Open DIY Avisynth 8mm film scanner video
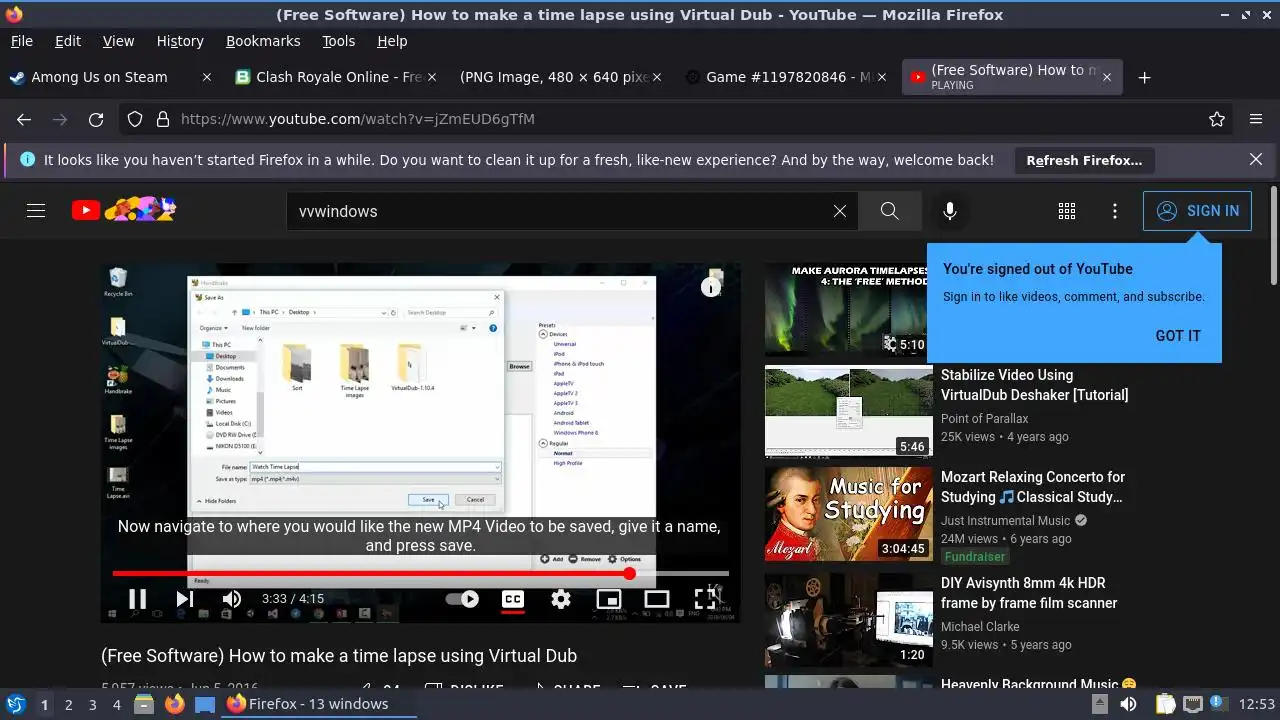The image size is (1280, 720). pyautogui.click(x=1029, y=593)
